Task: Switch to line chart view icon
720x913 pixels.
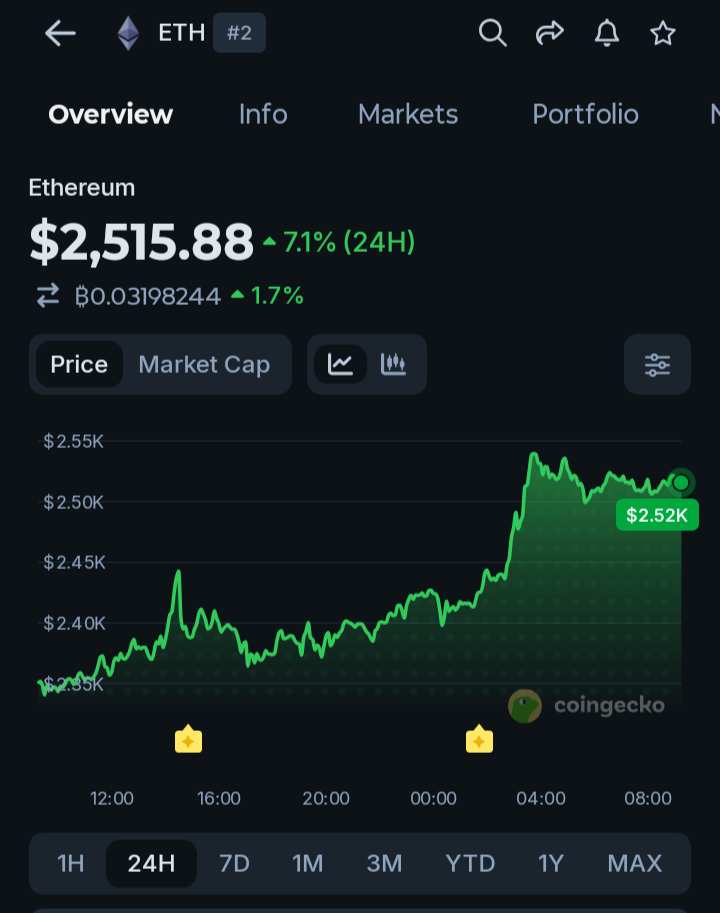Action: coord(341,365)
